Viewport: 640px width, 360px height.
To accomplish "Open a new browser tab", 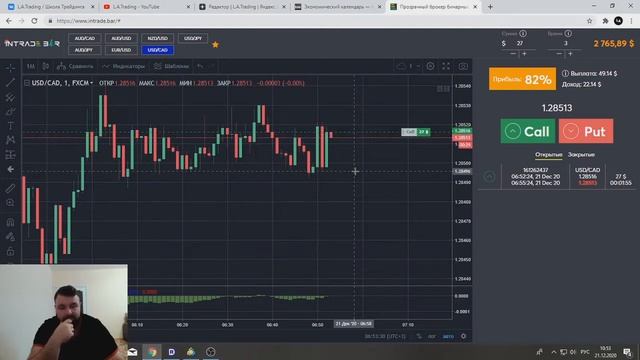I will 490,7.
